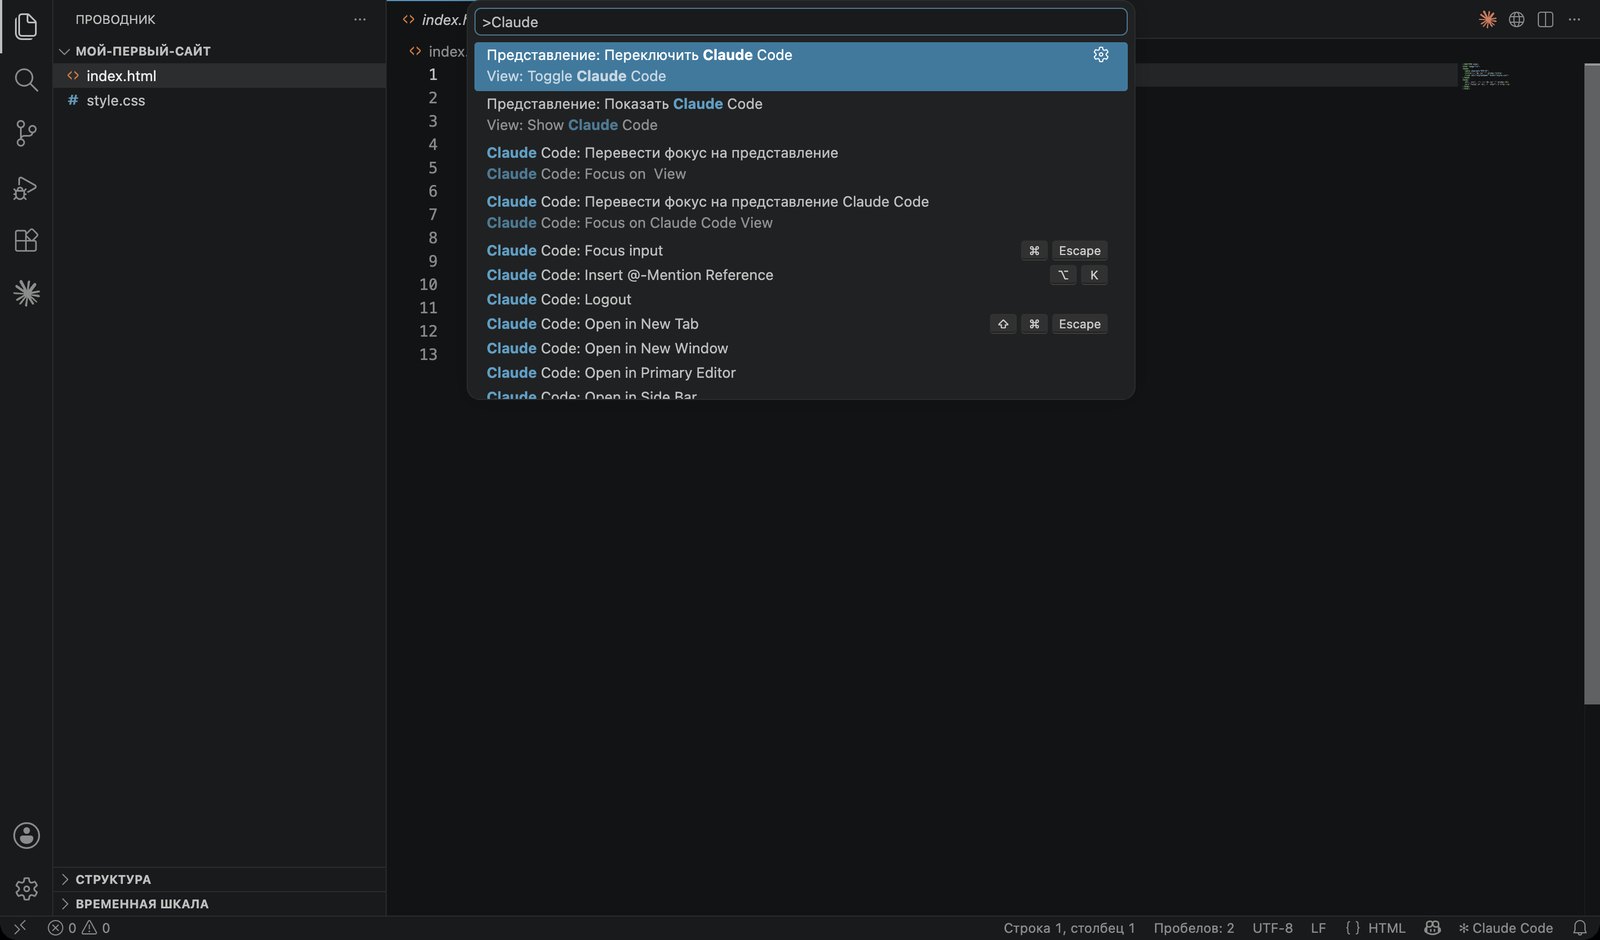The image size is (1600, 940).
Task: Open Explorer panel's ellipsis actions menu
Action: tap(360, 19)
